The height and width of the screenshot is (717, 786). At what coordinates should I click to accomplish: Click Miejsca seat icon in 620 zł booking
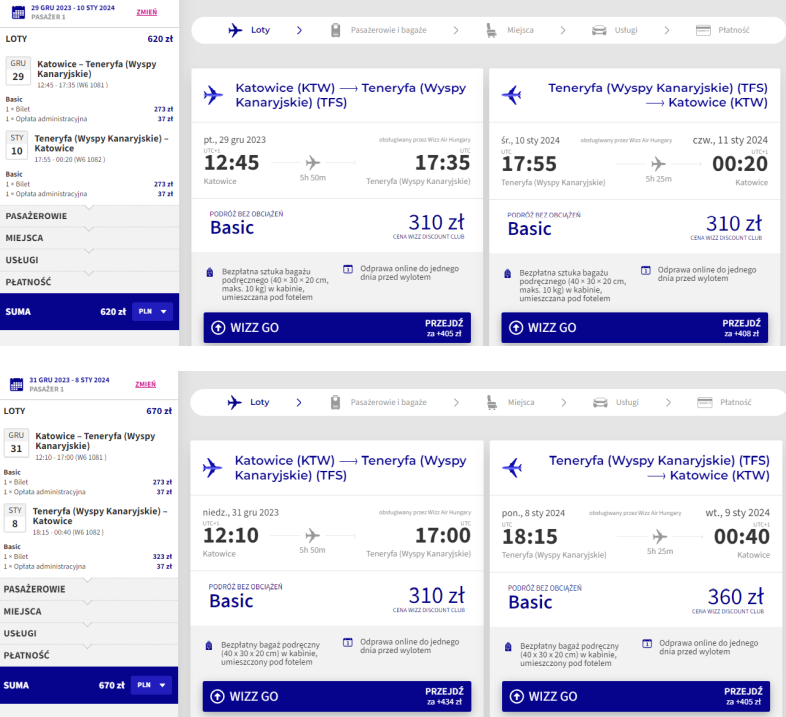pyautogui.click(x=491, y=31)
